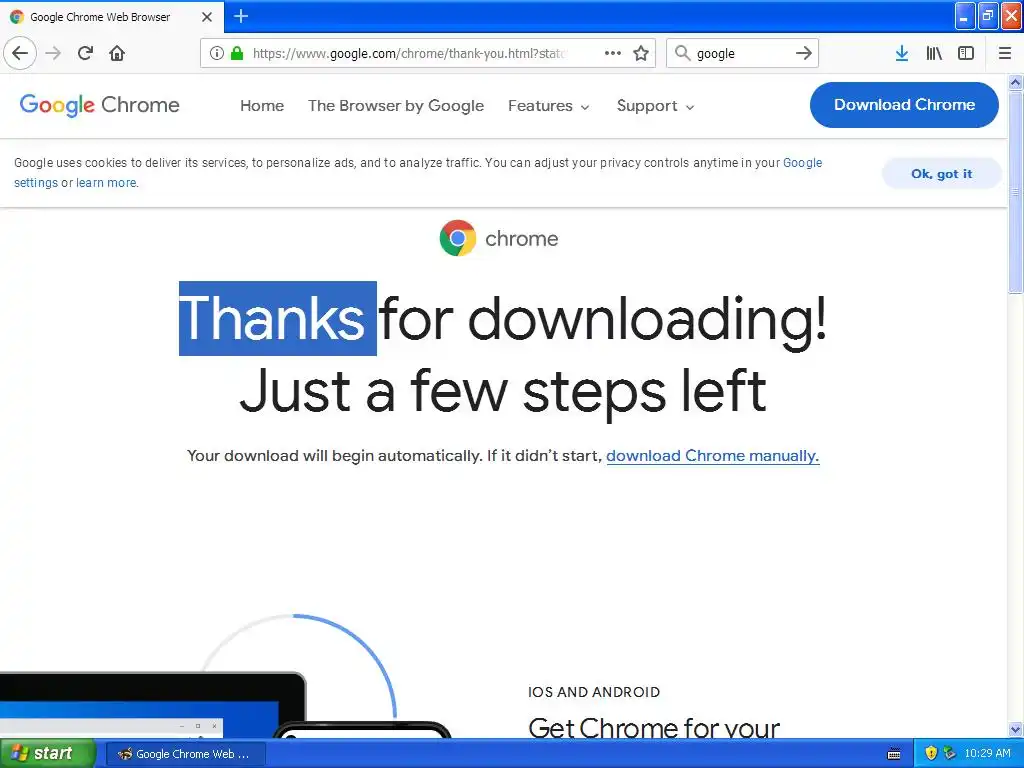Click the IOS AND ANDROID label
Viewport: 1024px width, 768px height.
594,692
